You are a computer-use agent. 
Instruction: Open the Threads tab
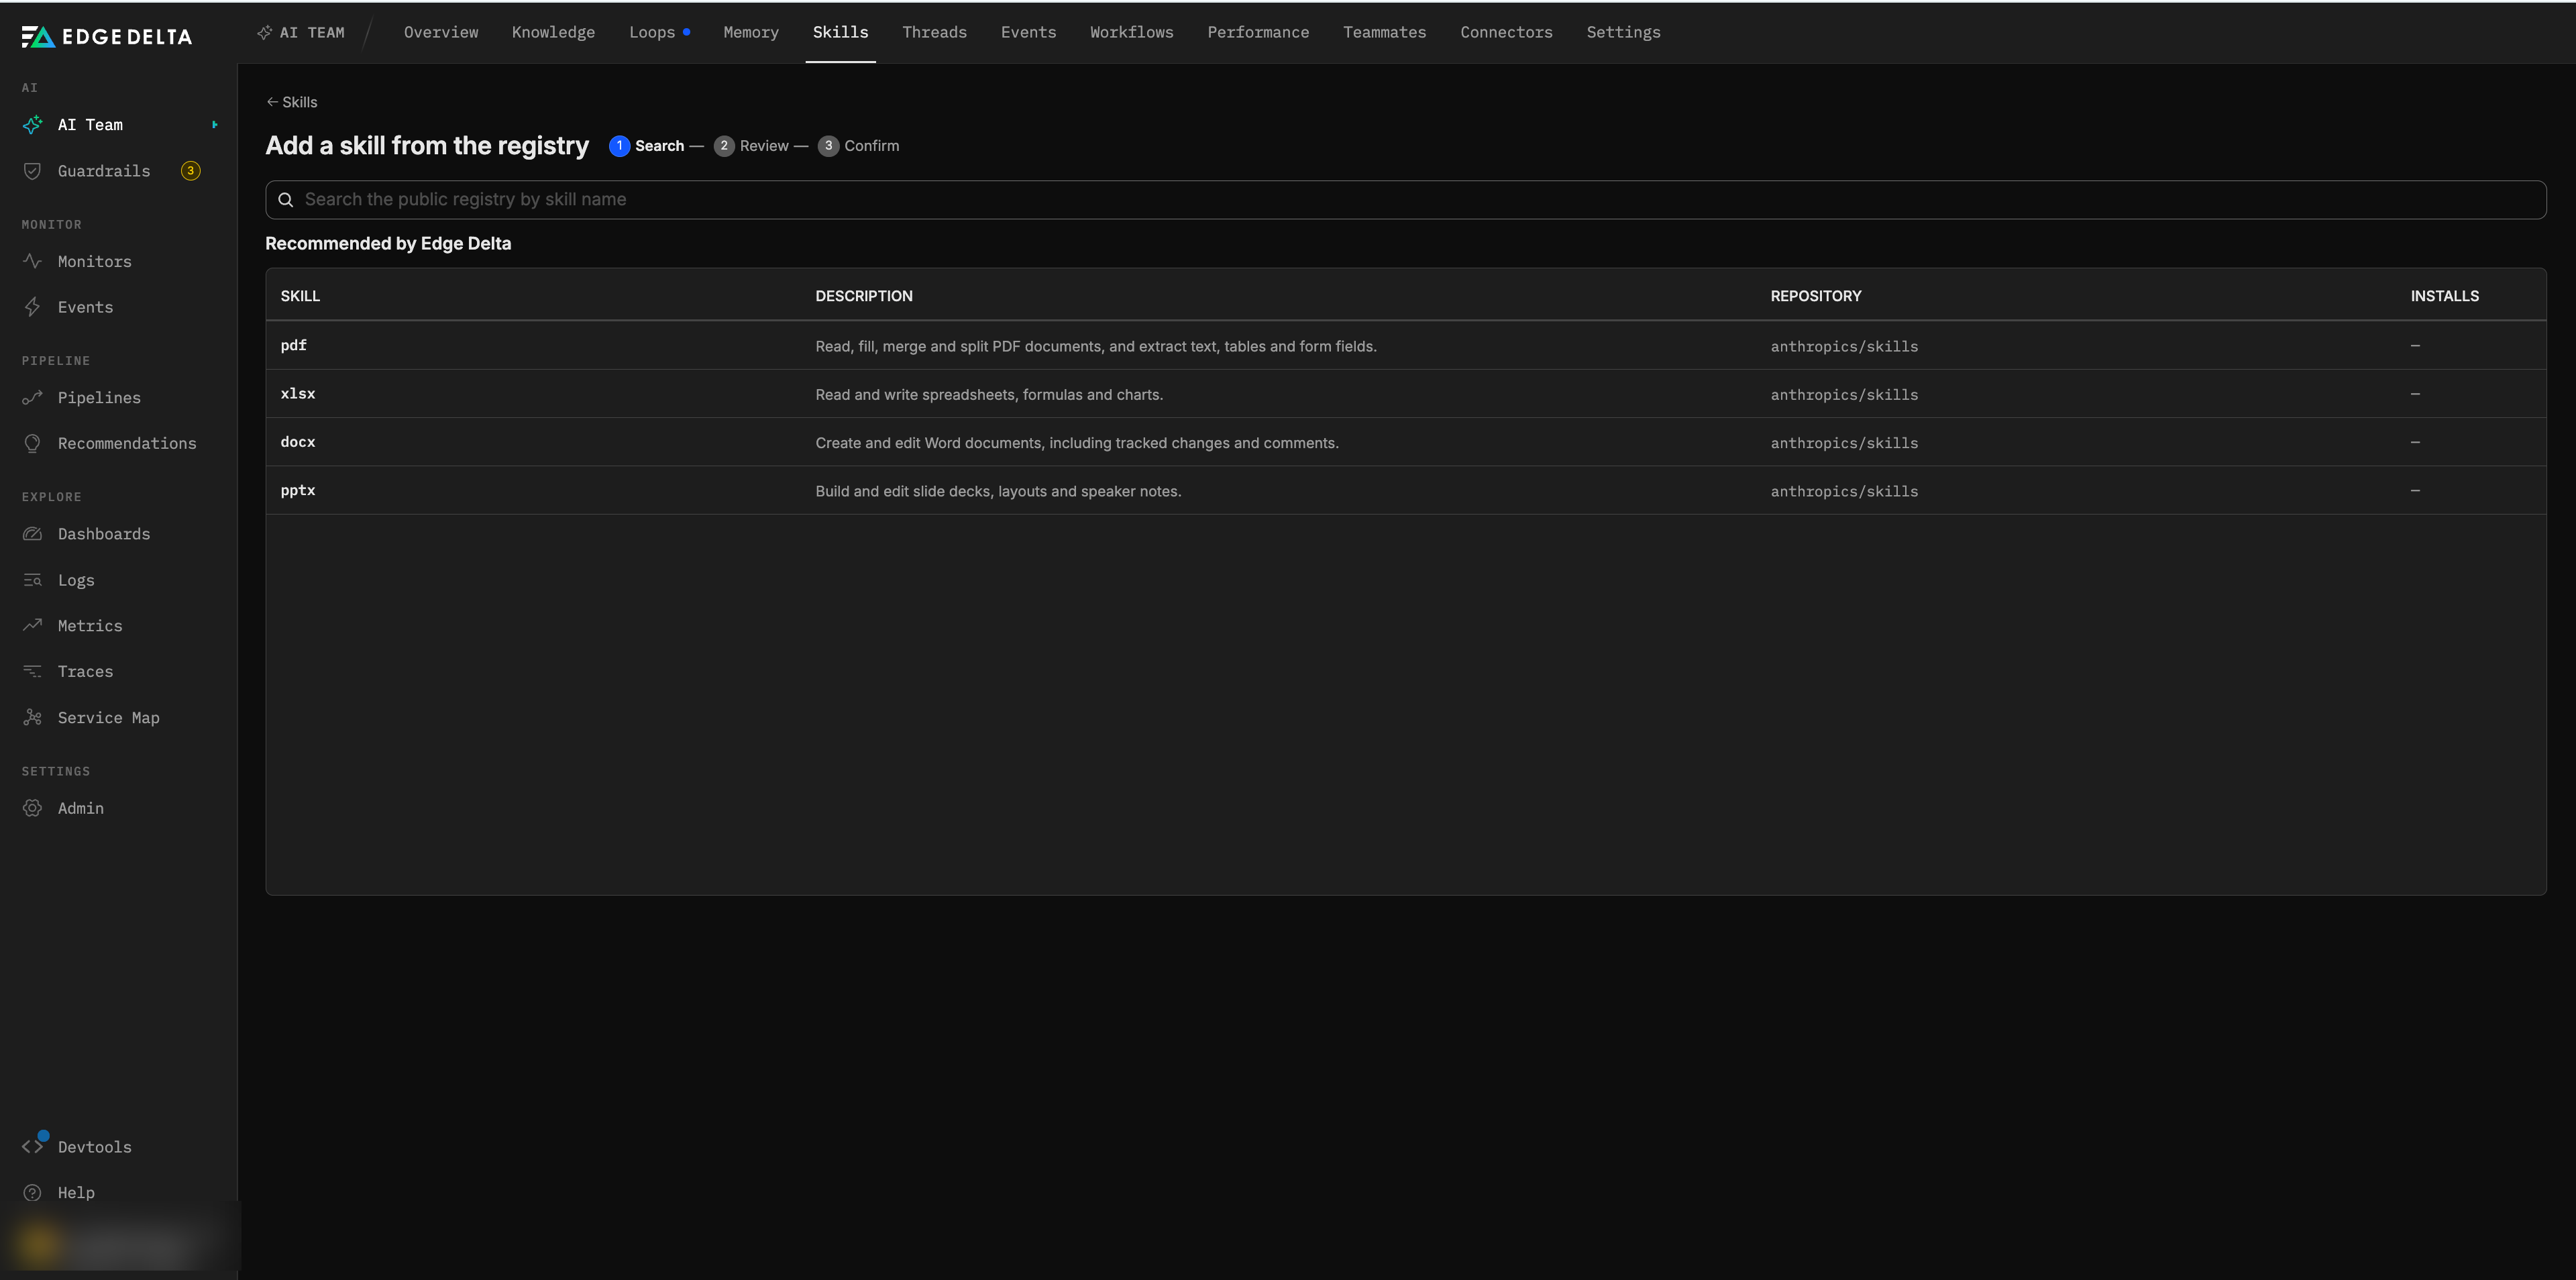[934, 32]
